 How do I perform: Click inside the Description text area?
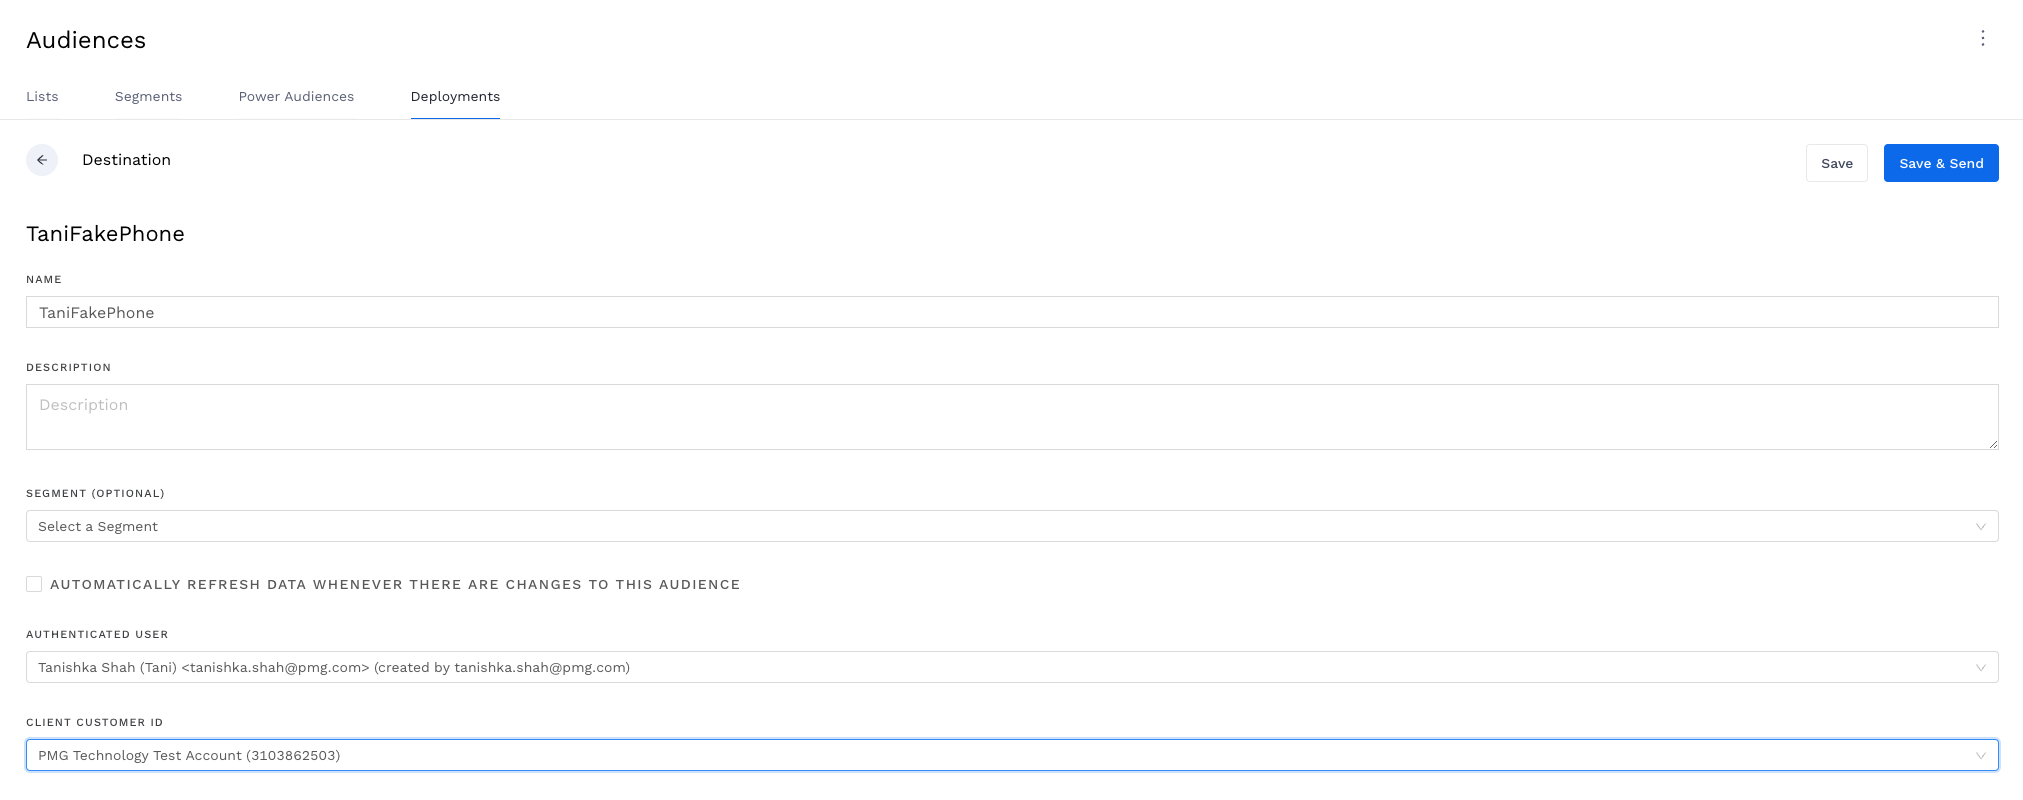(x=700, y=415)
